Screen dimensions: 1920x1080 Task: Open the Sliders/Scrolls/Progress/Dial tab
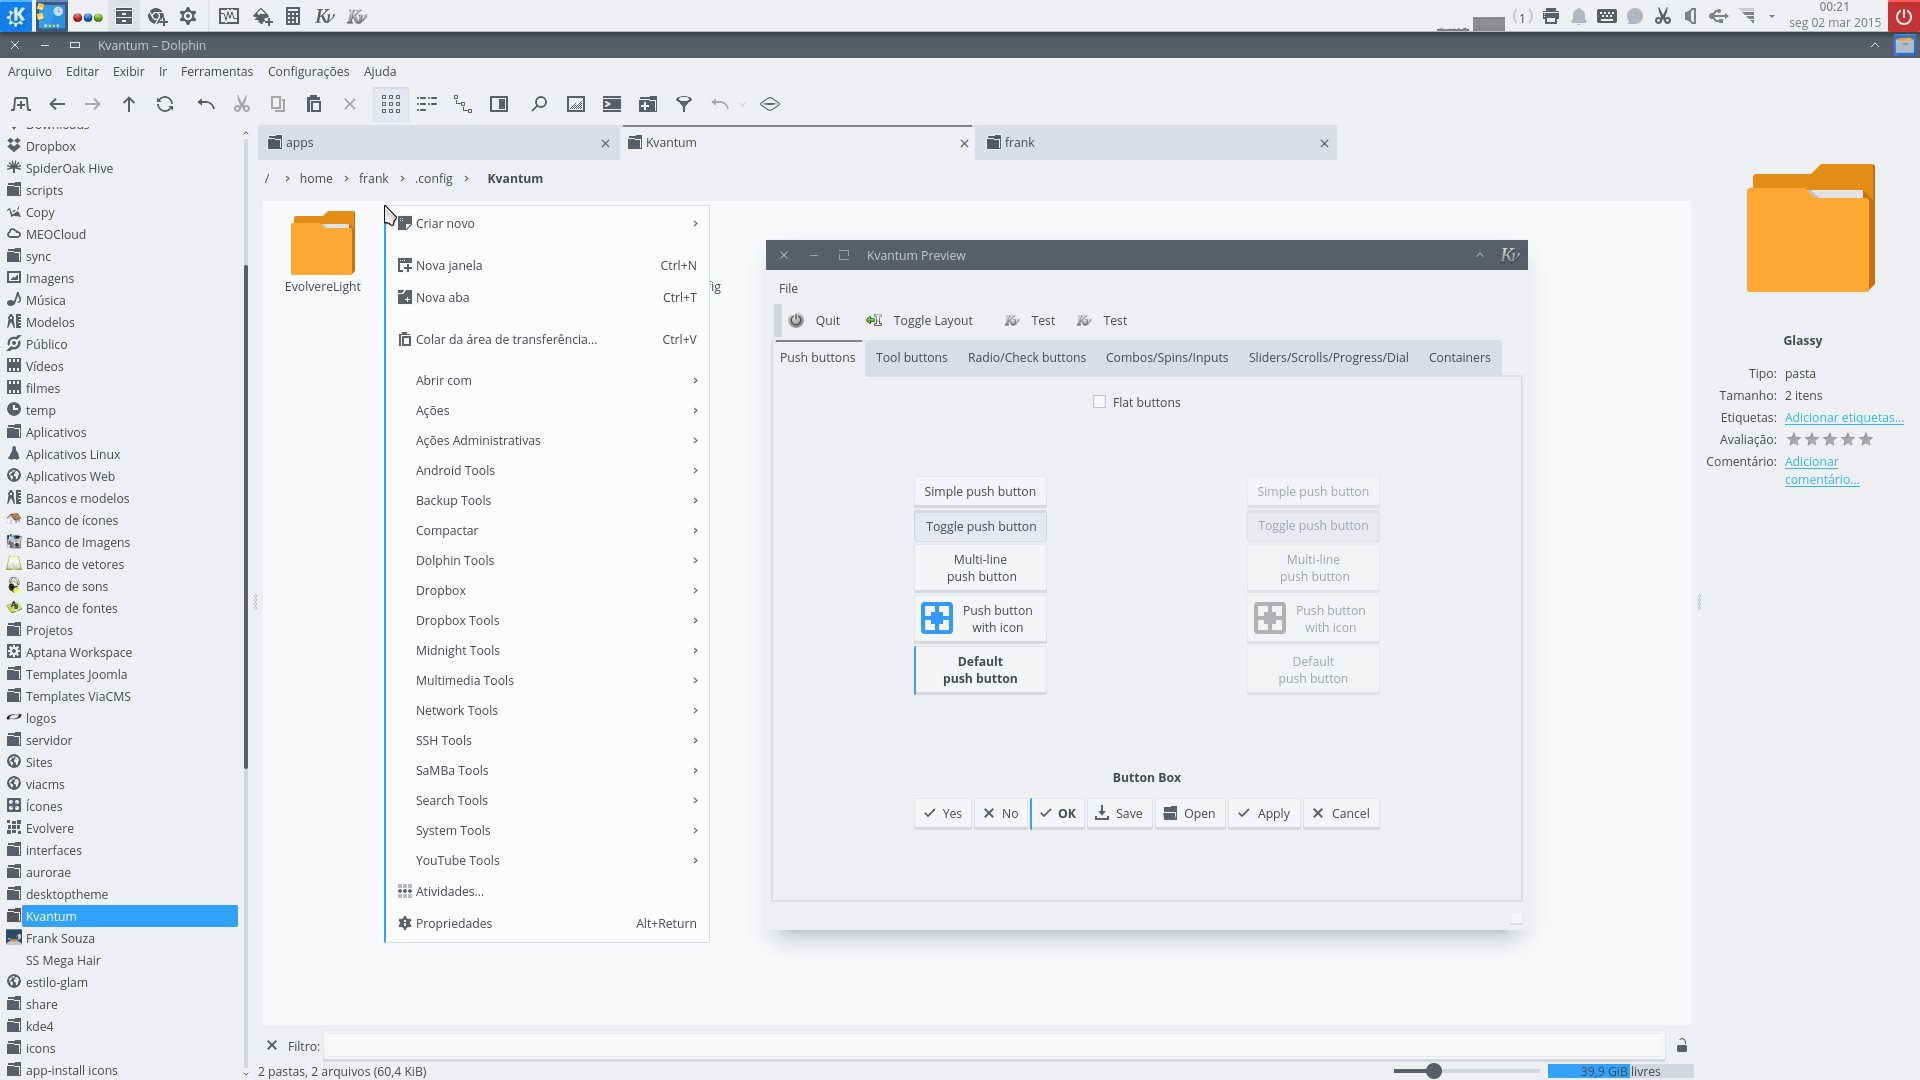(1328, 358)
